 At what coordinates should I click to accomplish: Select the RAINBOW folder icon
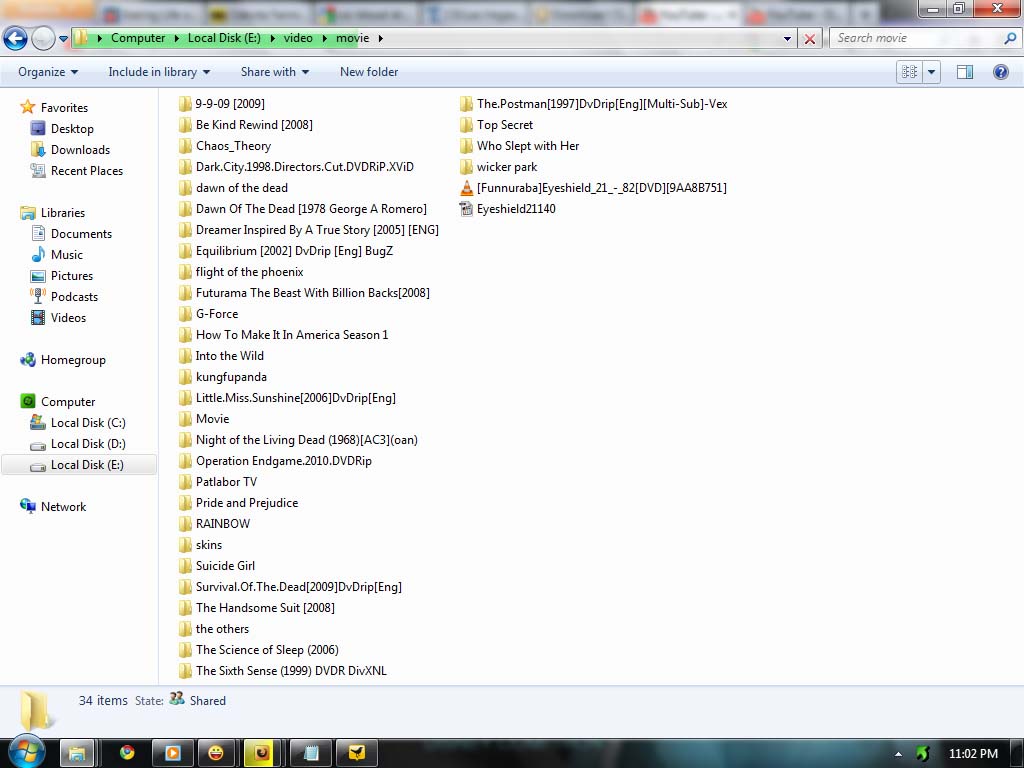[x=185, y=524]
